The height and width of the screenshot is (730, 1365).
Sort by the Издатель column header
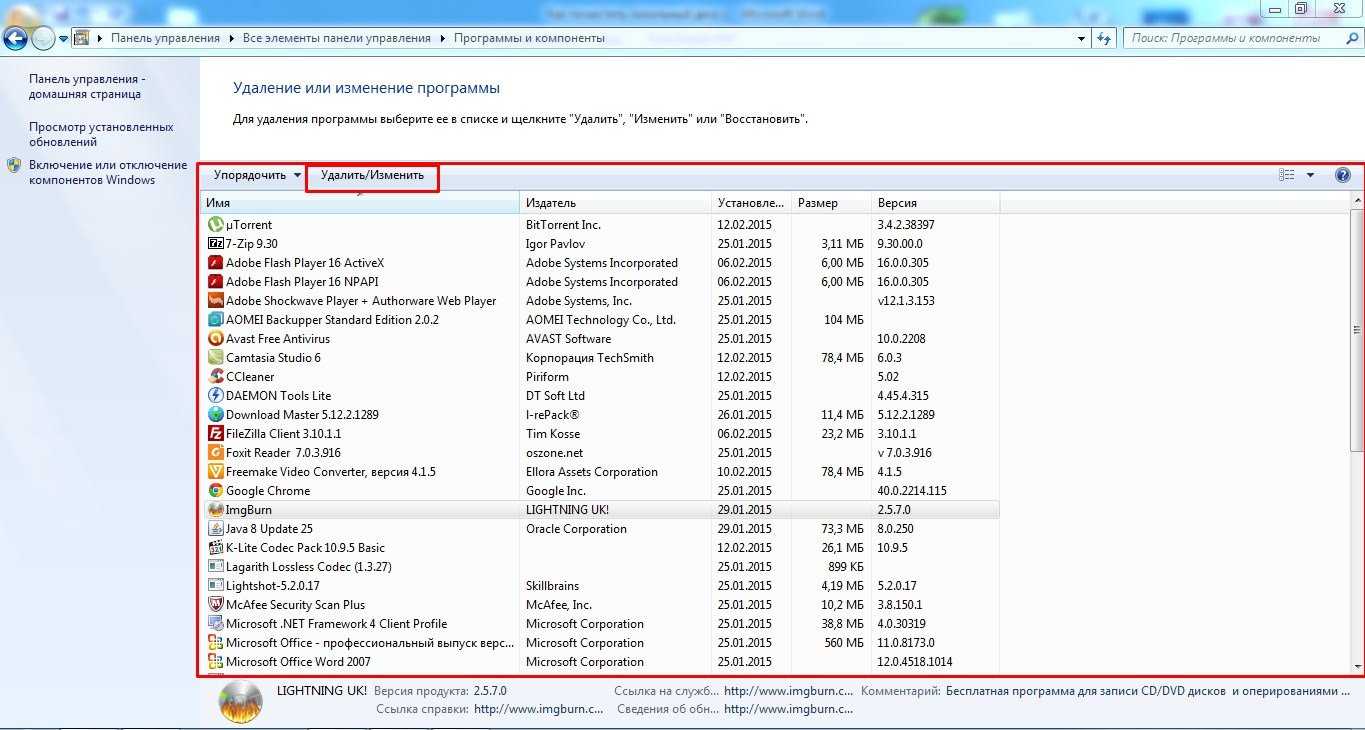click(x=615, y=203)
